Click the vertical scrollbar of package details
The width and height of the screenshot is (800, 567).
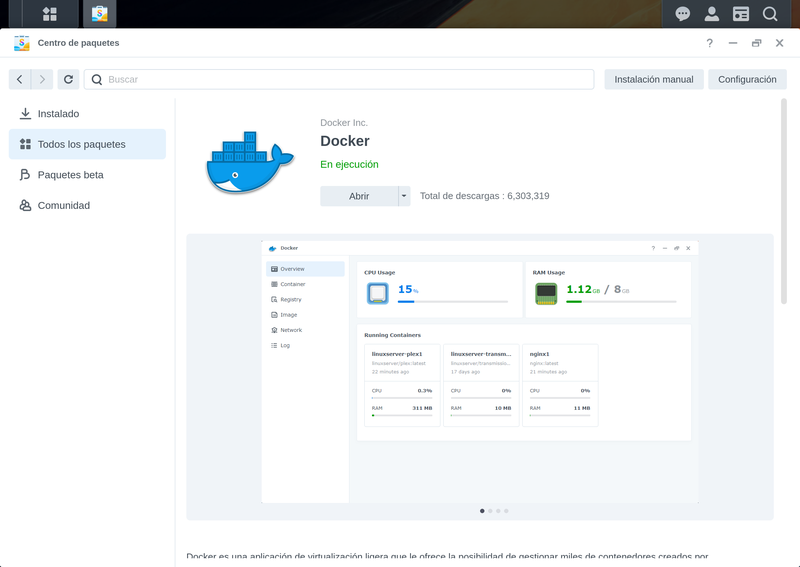pos(784,202)
